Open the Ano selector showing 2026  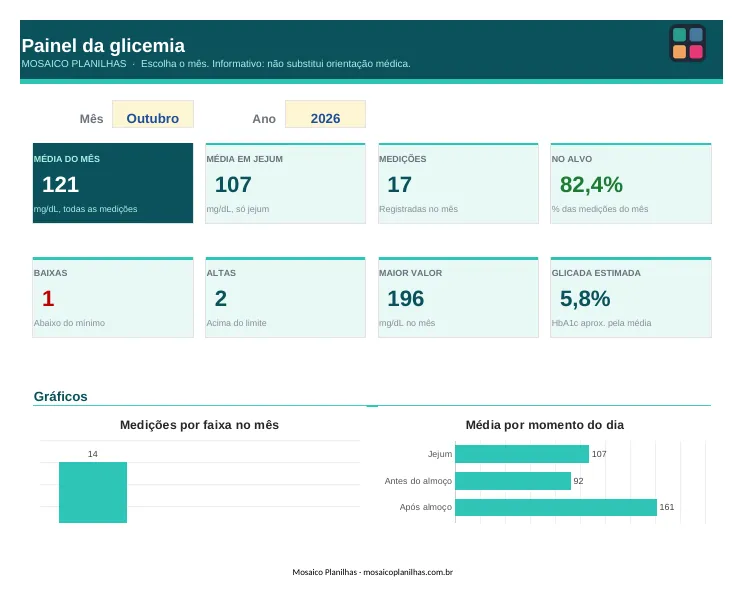(x=325, y=114)
